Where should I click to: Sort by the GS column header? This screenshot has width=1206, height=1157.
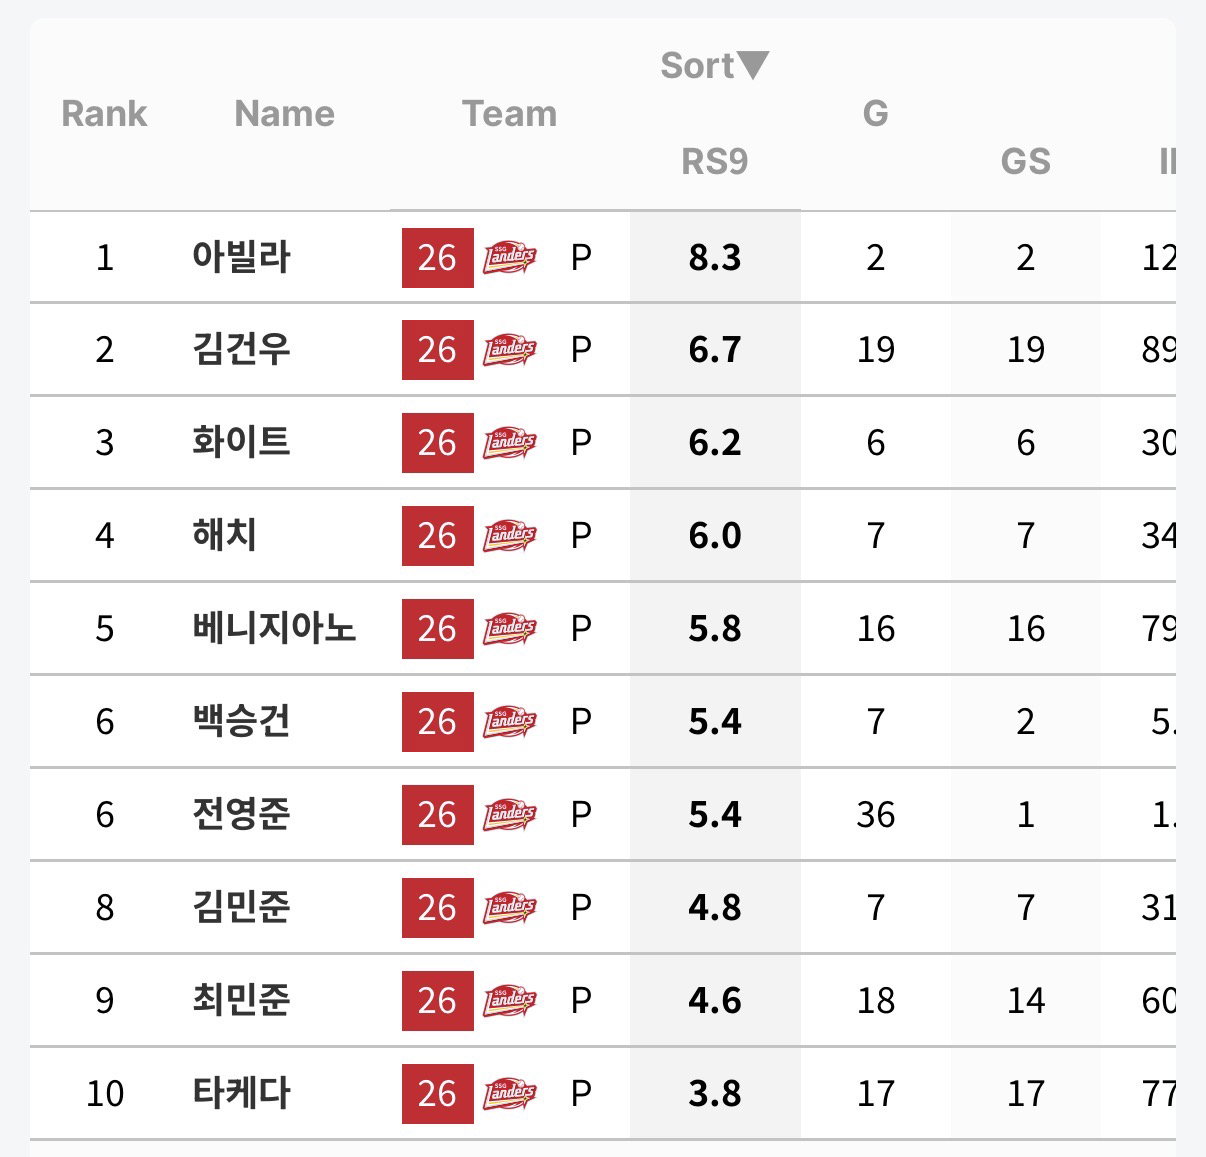point(1025,161)
